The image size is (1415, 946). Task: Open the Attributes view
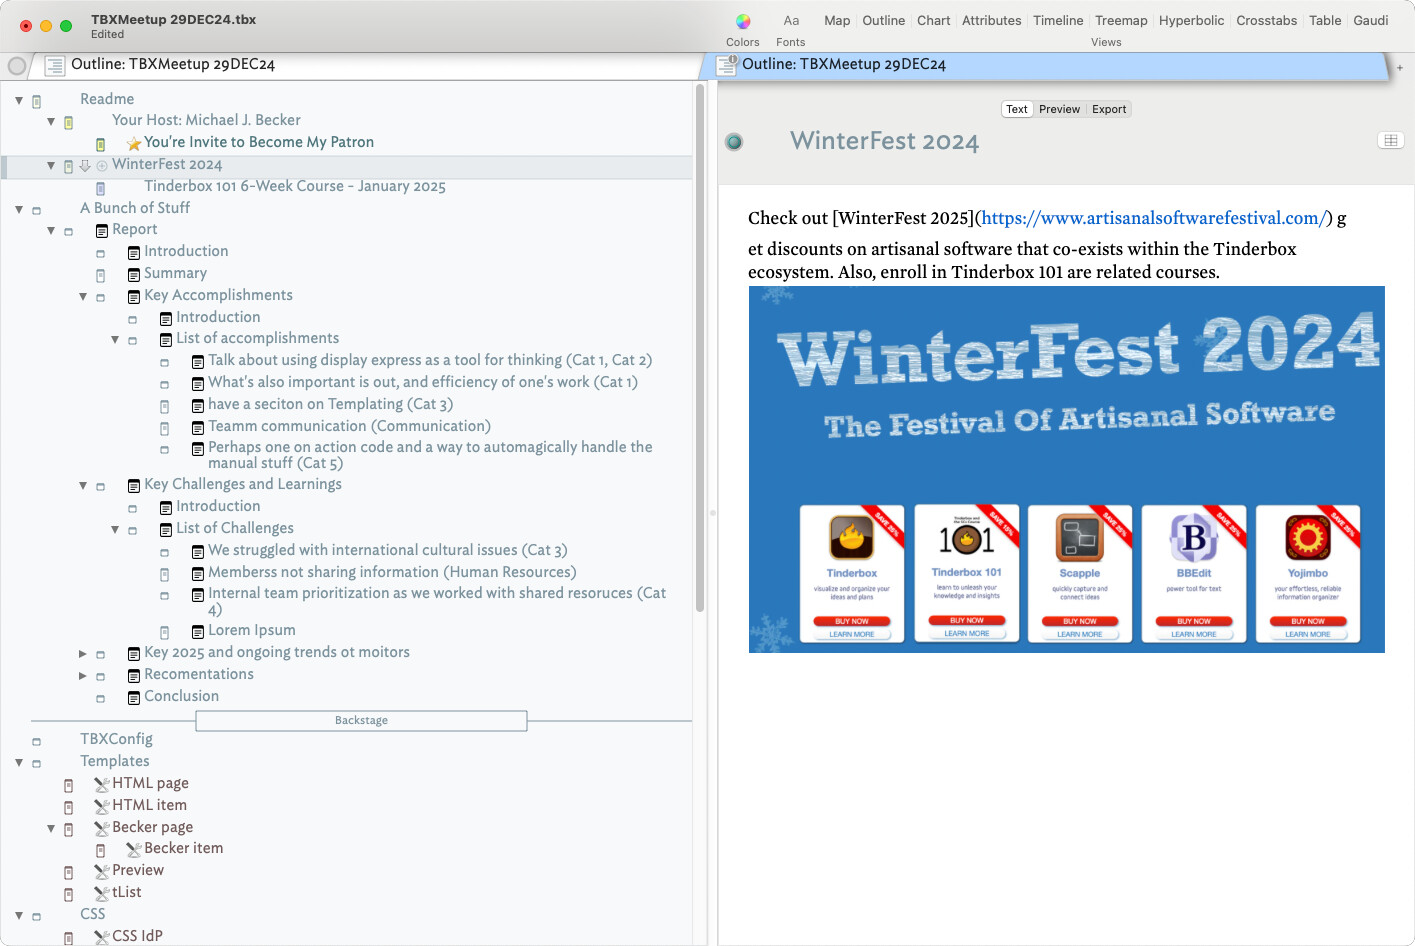tap(992, 20)
